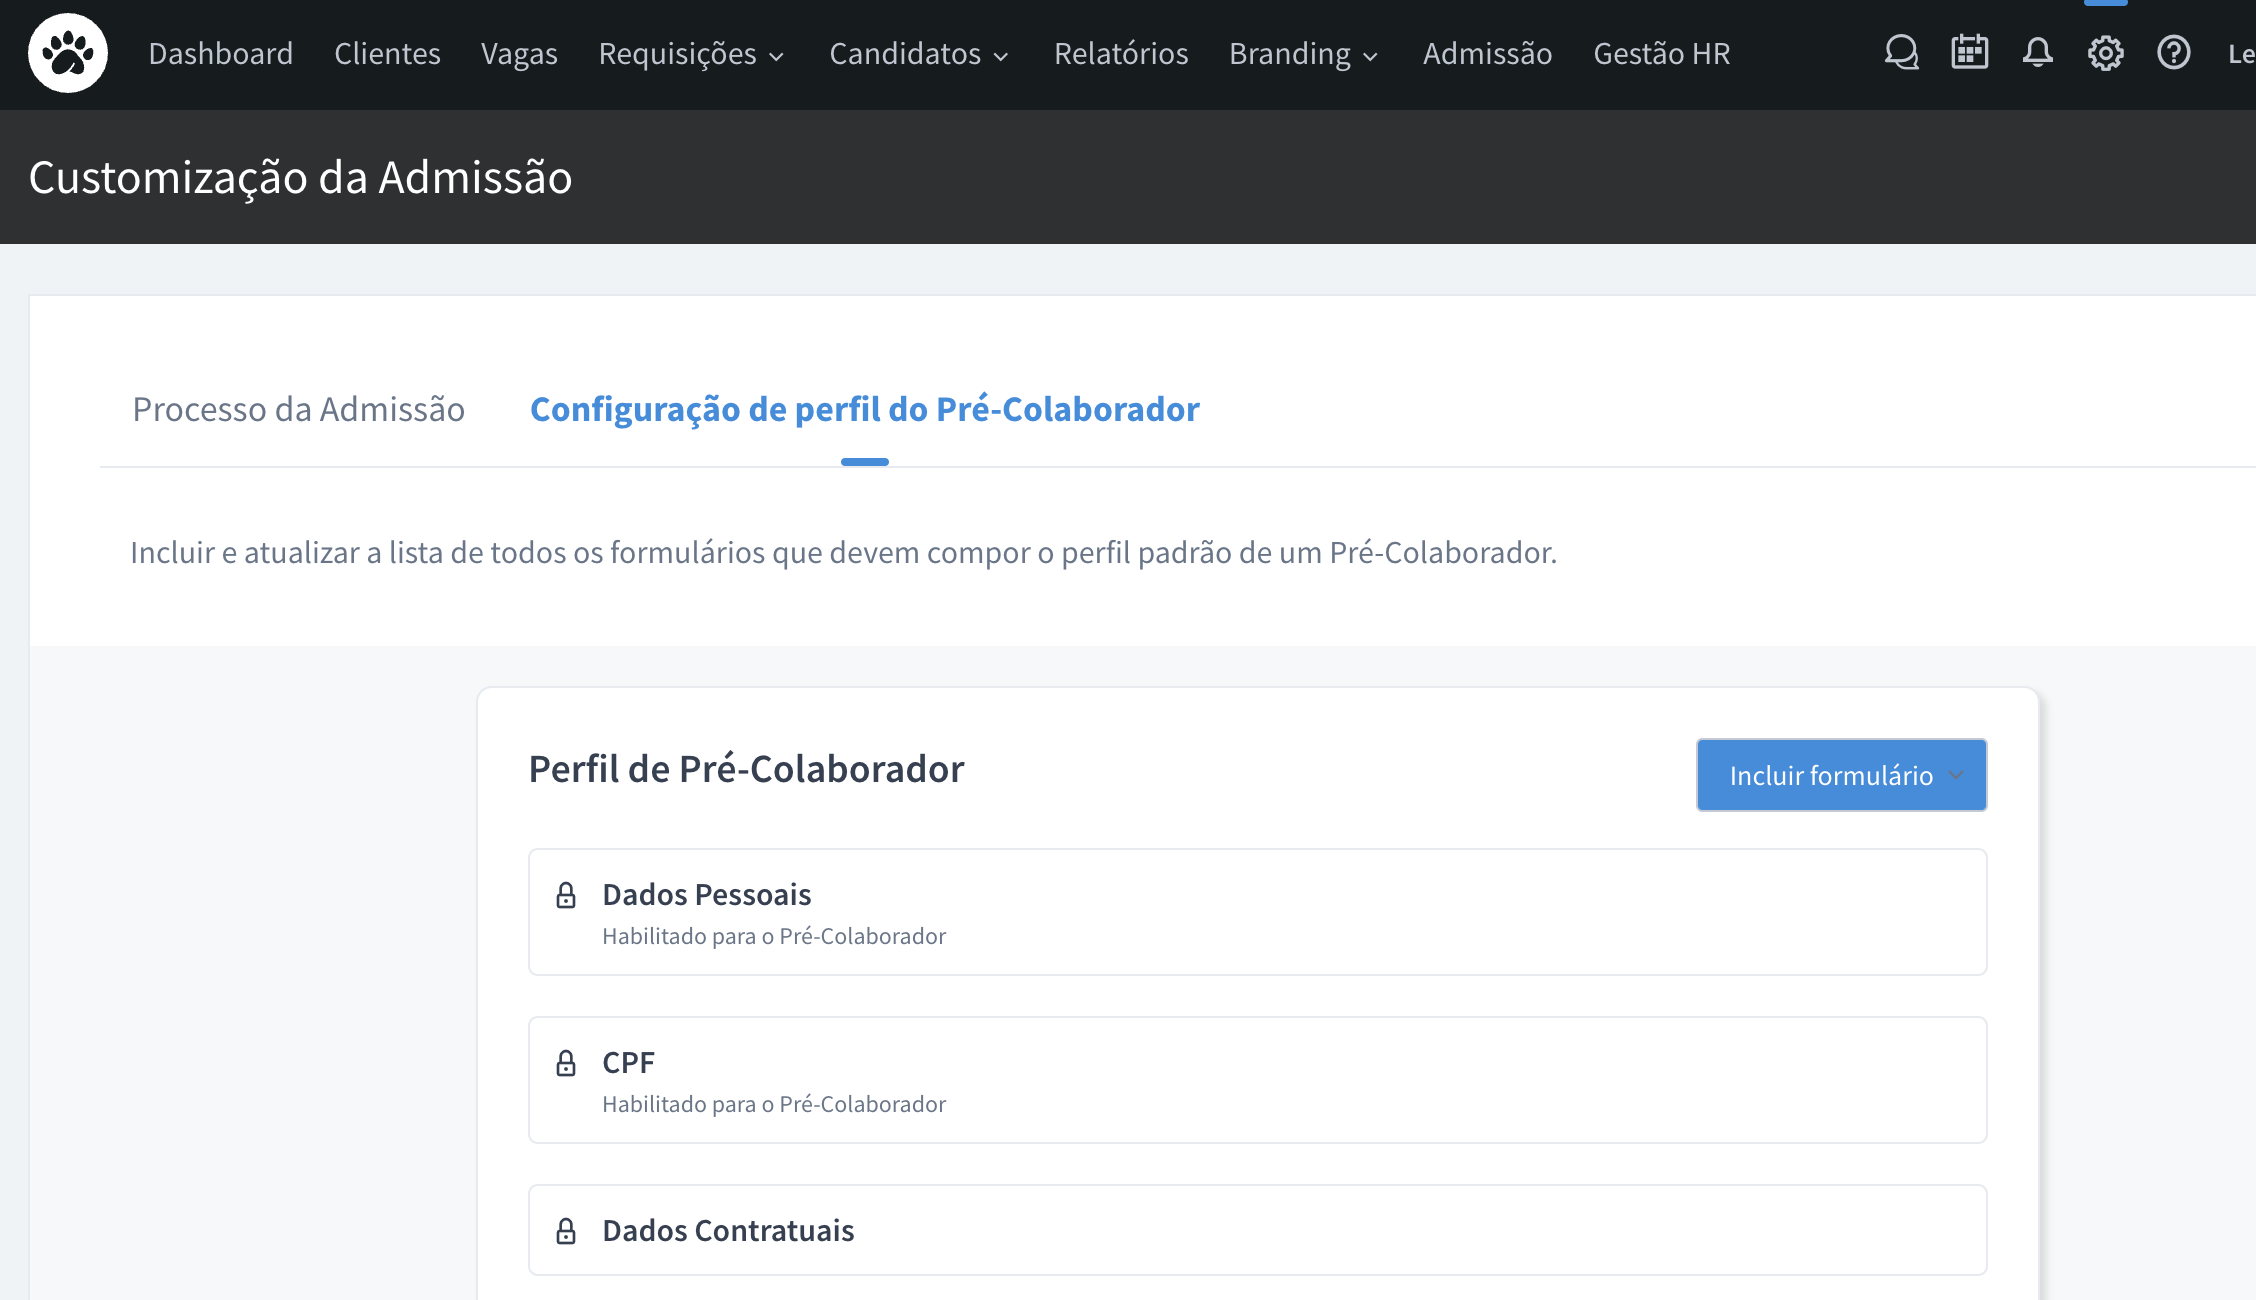
Task: Click the lock icon beside Dados Pessoais
Action: point(566,895)
